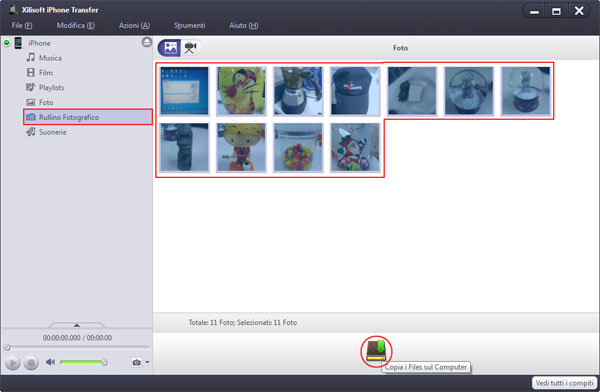Viewport: 600px width, 392px height.
Task: Adjust the green volume slider
Action: point(83,362)
